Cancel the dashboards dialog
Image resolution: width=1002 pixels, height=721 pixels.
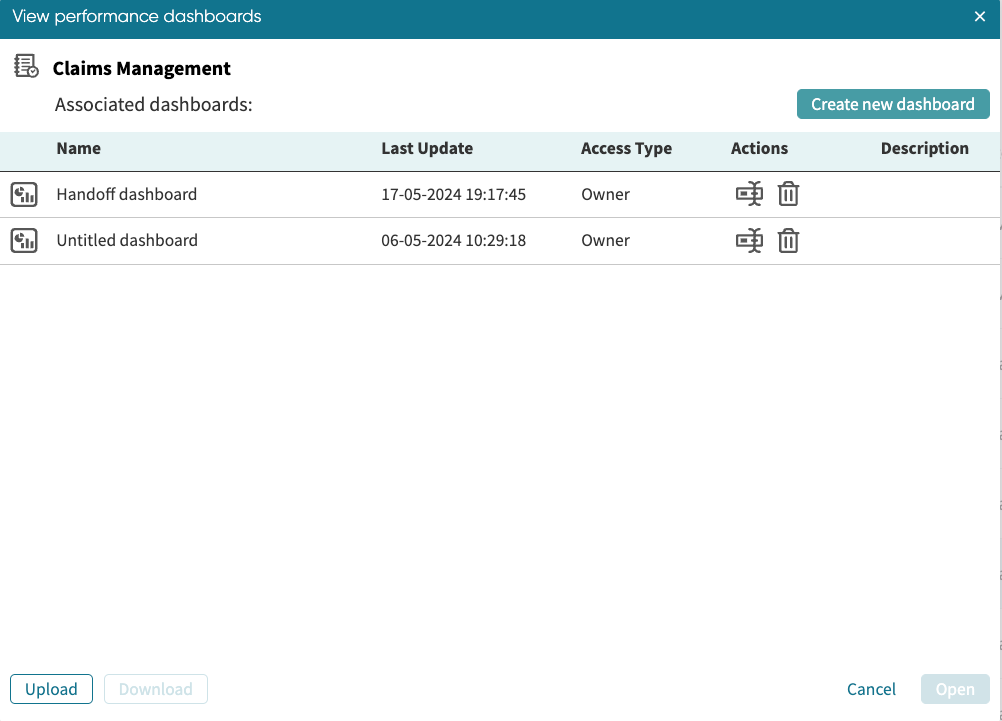click(x=871, y=689)
